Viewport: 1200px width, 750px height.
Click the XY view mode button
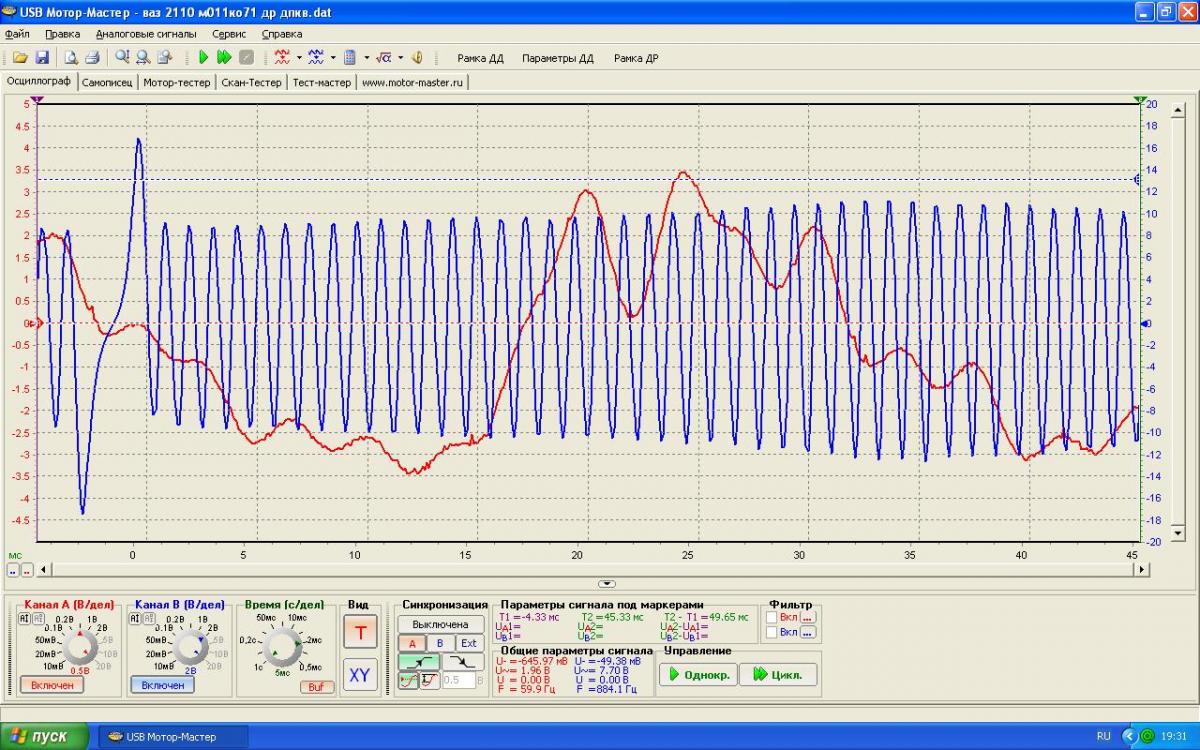[x=359, y=675]
